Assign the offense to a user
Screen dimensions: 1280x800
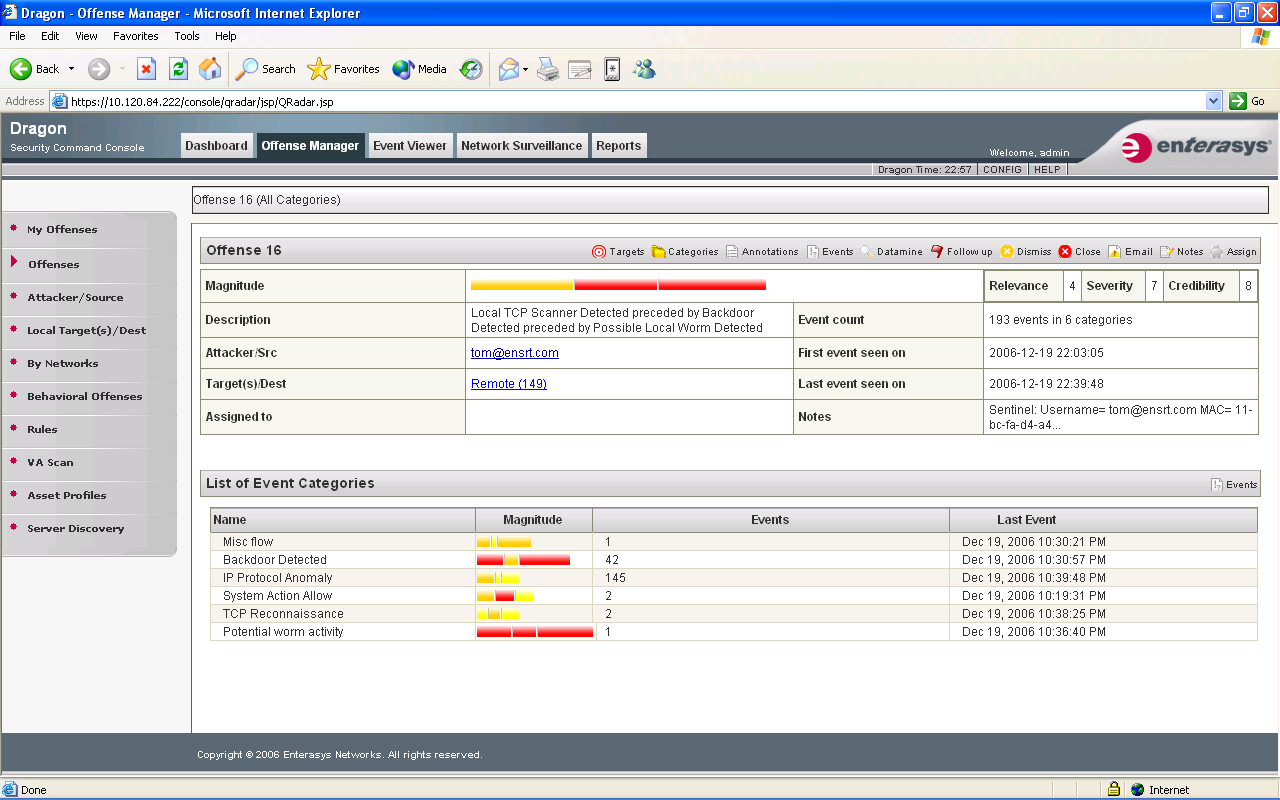click(1233, 251)
